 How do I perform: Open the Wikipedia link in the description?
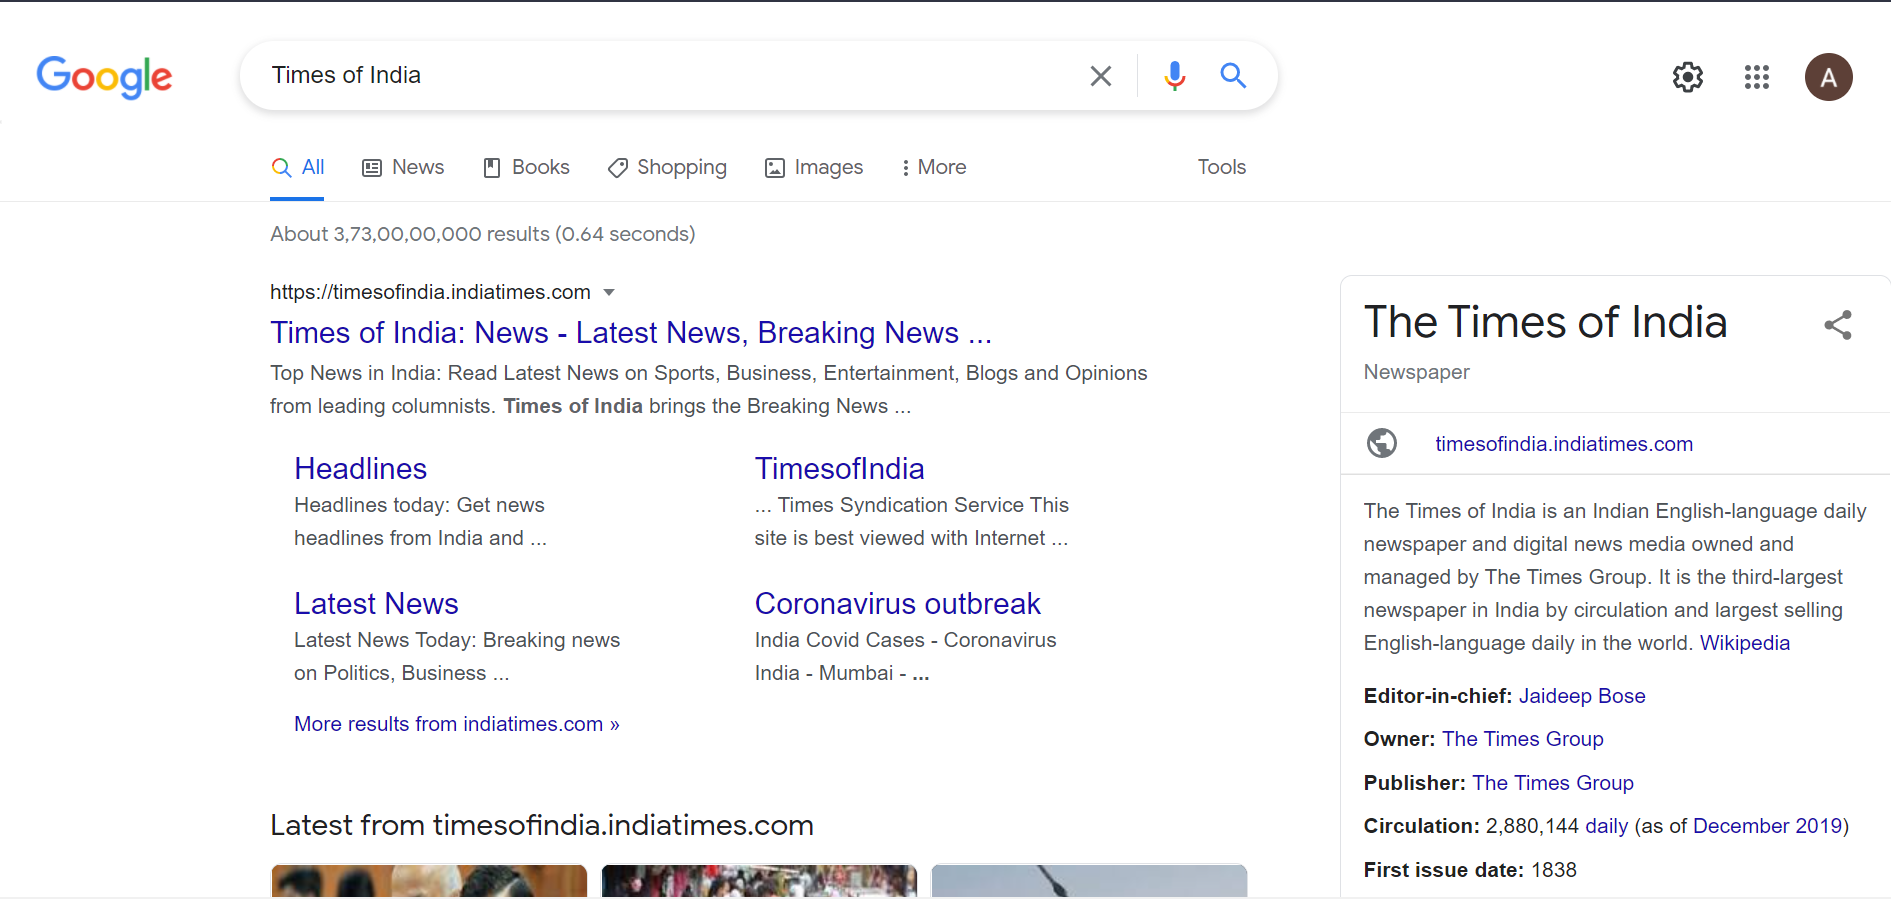click(1745, 643)
